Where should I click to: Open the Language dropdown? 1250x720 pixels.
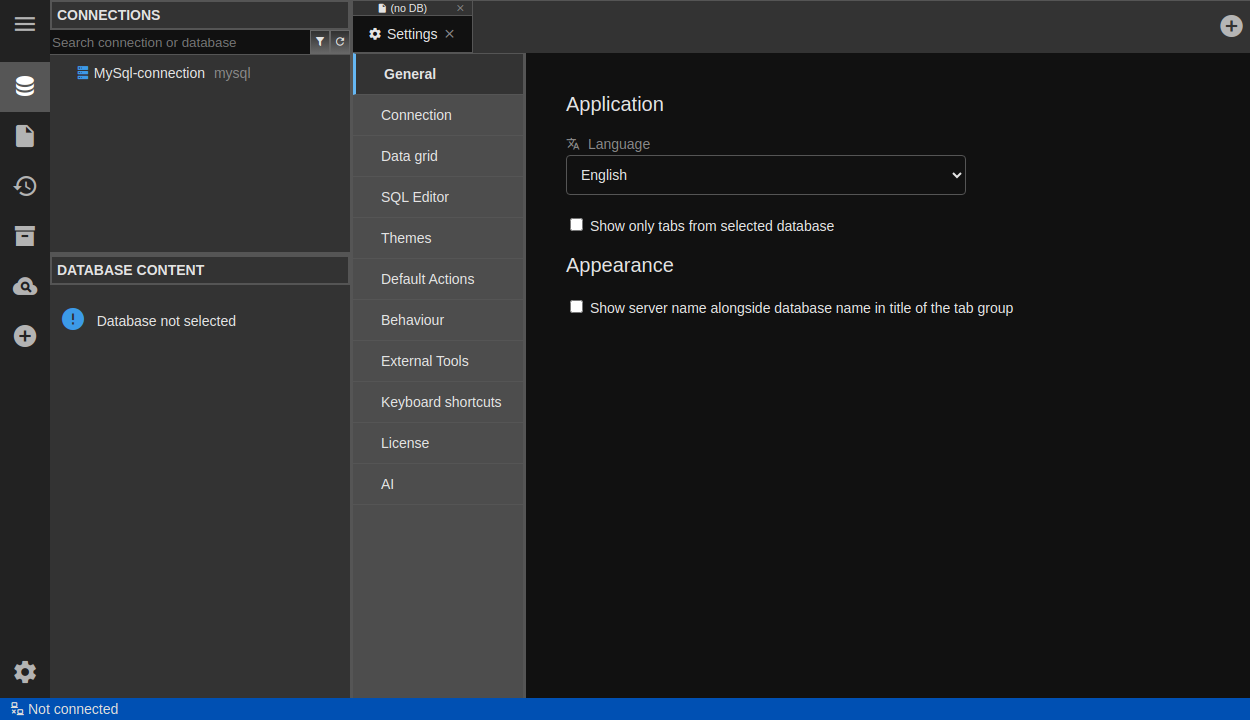point(765,175)
